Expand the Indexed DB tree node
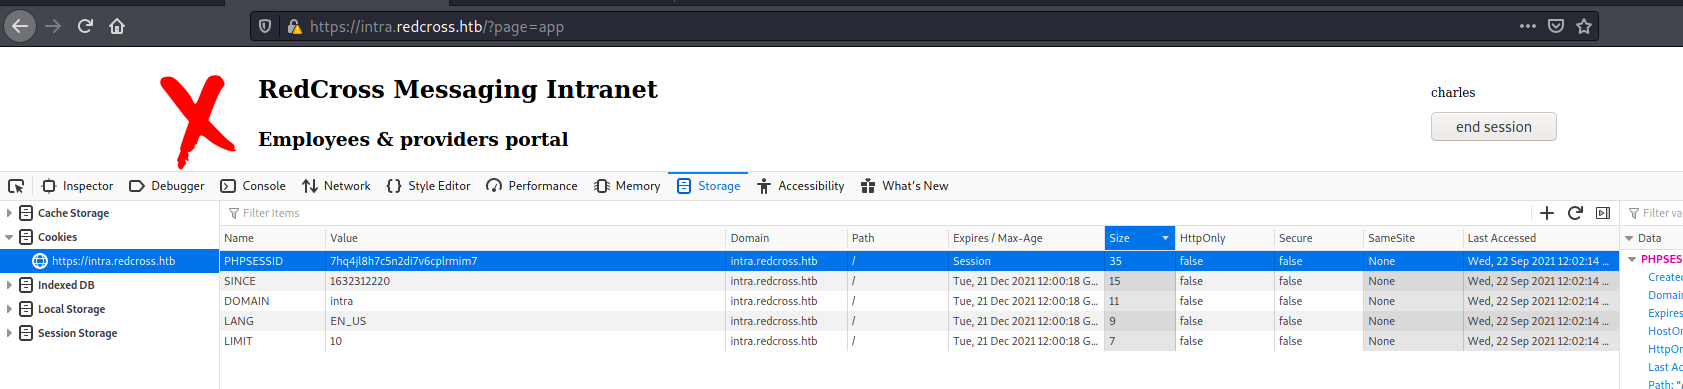This screenshot has width=1683, height=389. pos(9,285)
